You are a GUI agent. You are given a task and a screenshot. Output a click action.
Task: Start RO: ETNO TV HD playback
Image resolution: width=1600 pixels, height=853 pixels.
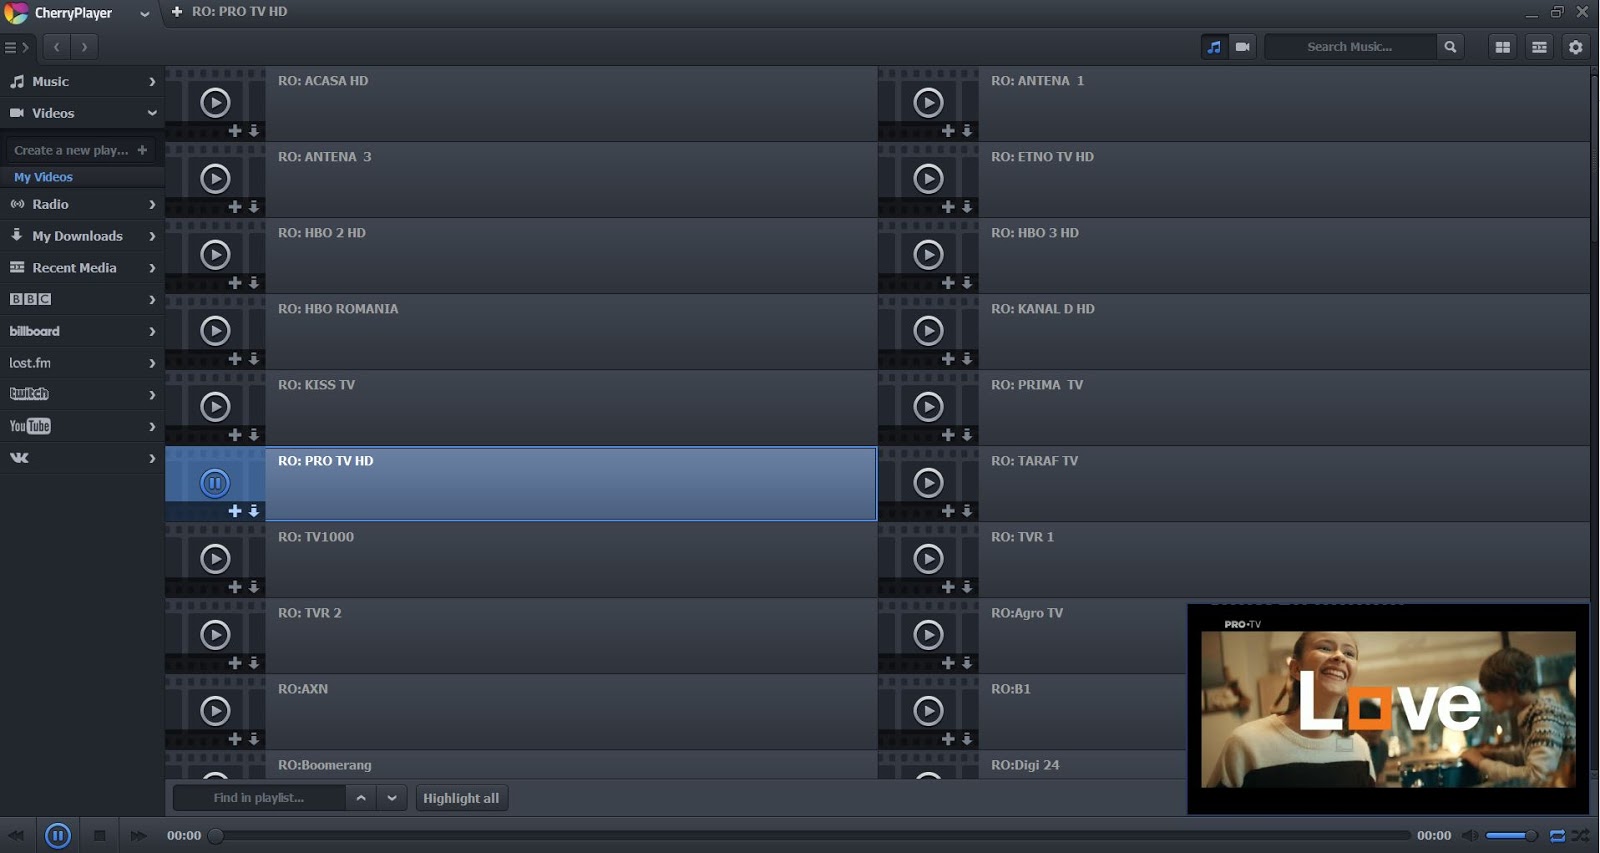pyautogui.click(x=928, y=179)
